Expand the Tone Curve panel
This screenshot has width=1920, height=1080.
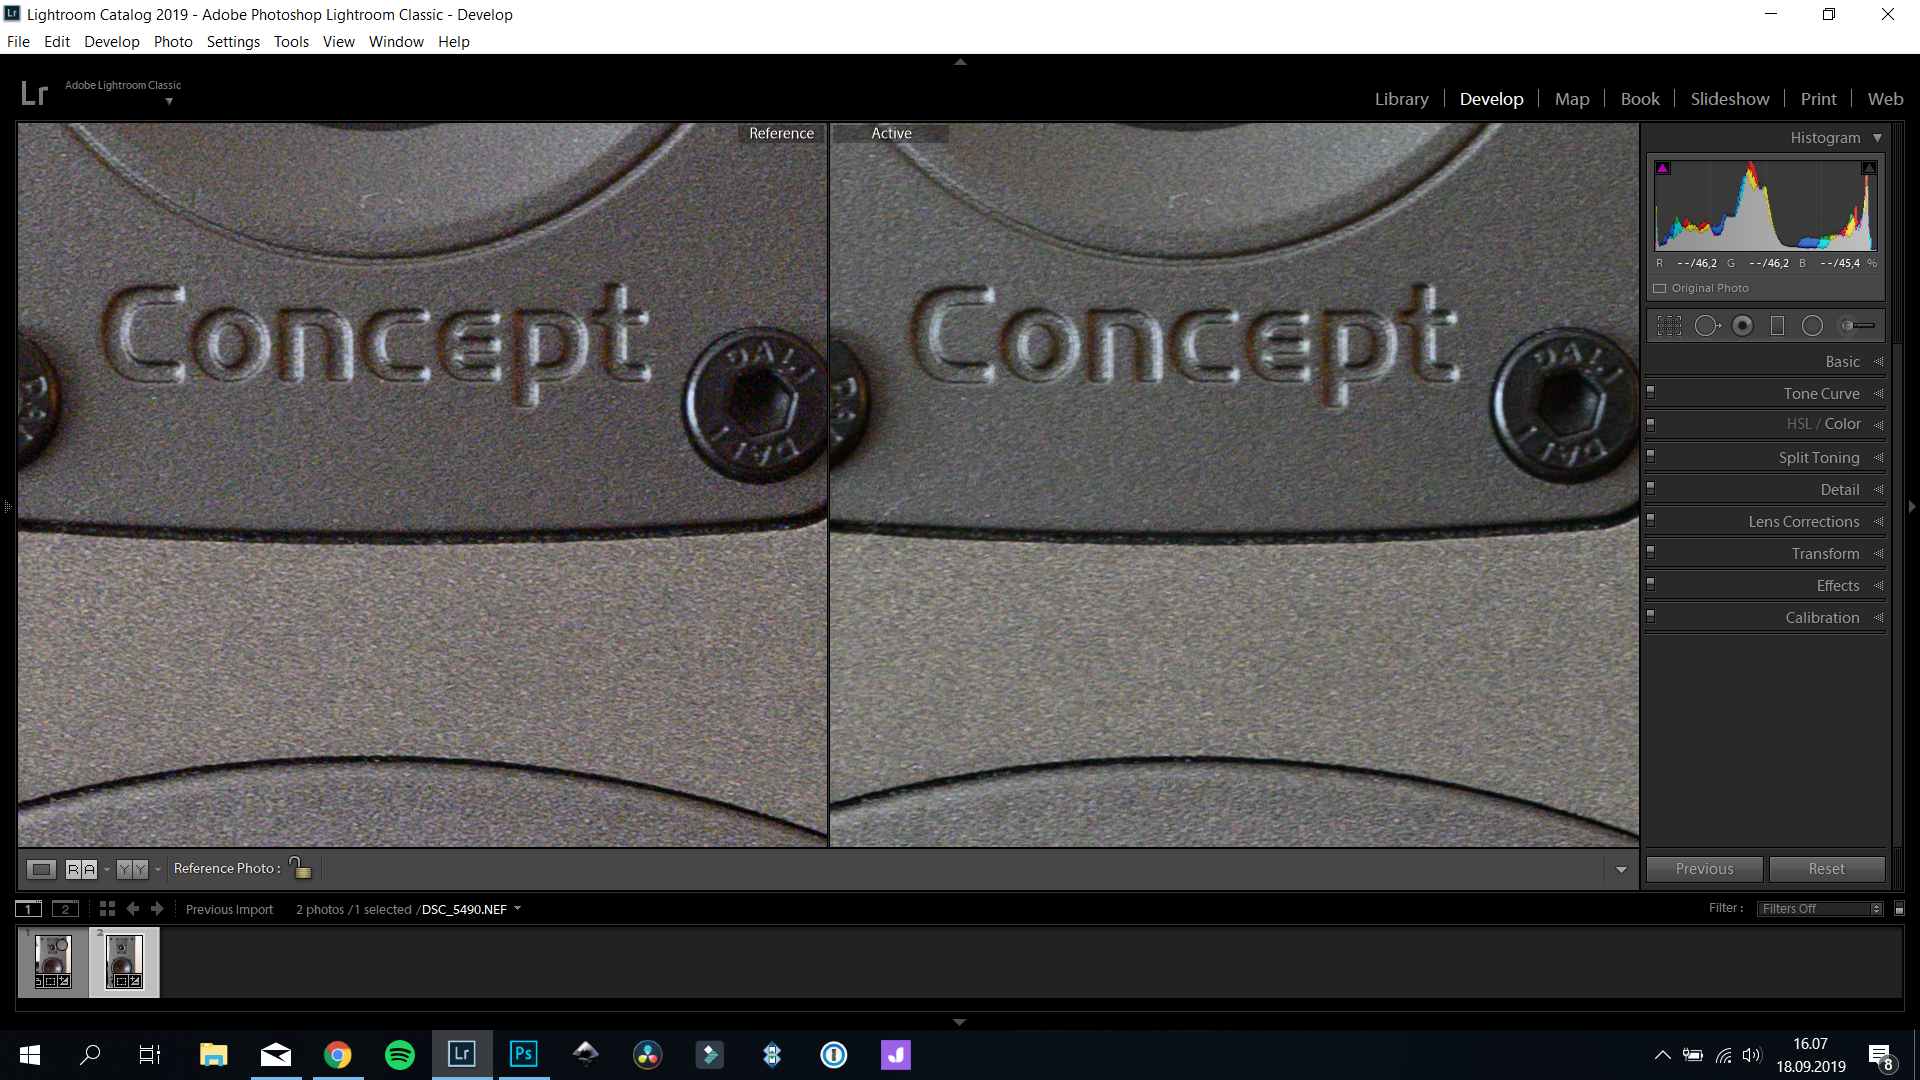coord(1878,394)
